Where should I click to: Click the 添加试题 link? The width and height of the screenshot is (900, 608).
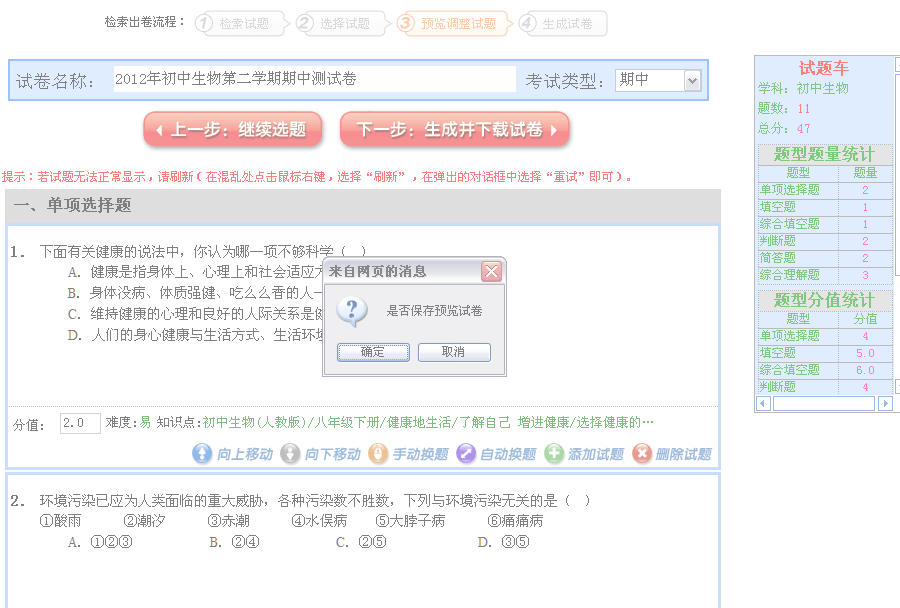pos(596,454)
